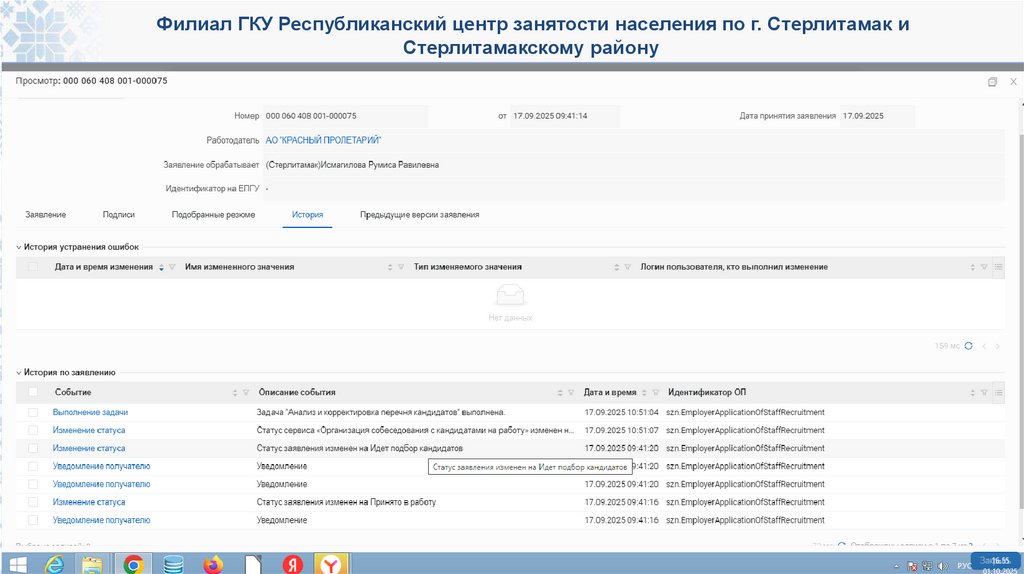The image size is (1024, 574).
Task: Select all rows in error history table
Action: click(33, 267)
